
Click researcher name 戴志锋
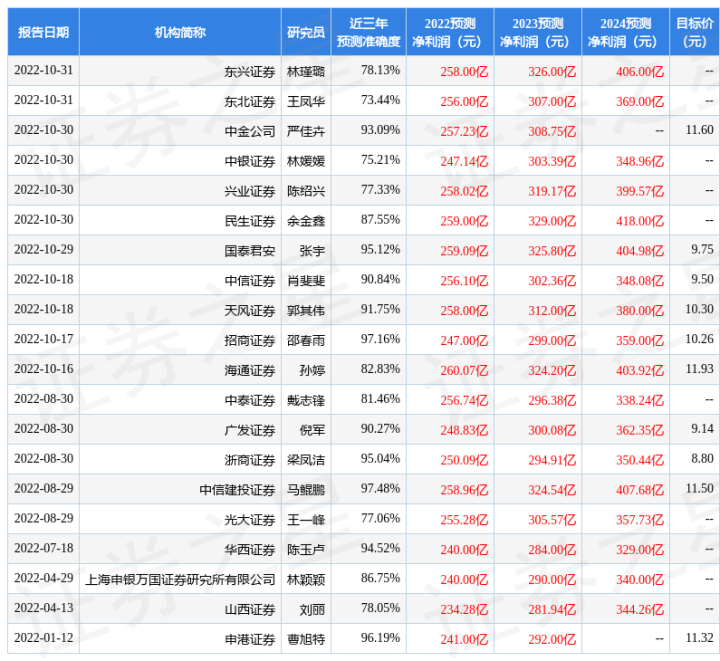click(306, 400)
